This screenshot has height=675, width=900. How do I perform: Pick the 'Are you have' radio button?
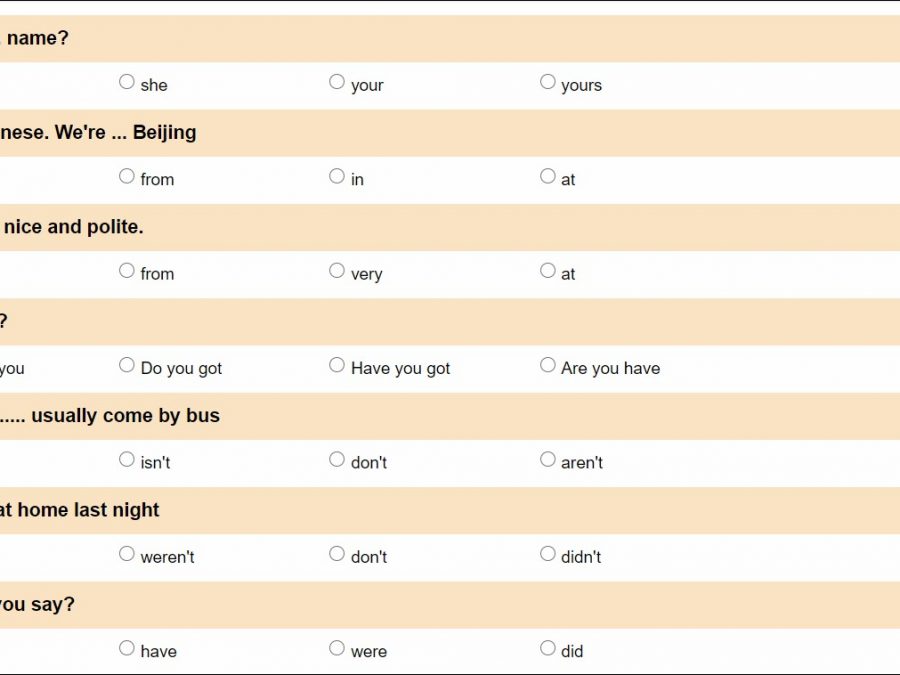coord(548,365)
